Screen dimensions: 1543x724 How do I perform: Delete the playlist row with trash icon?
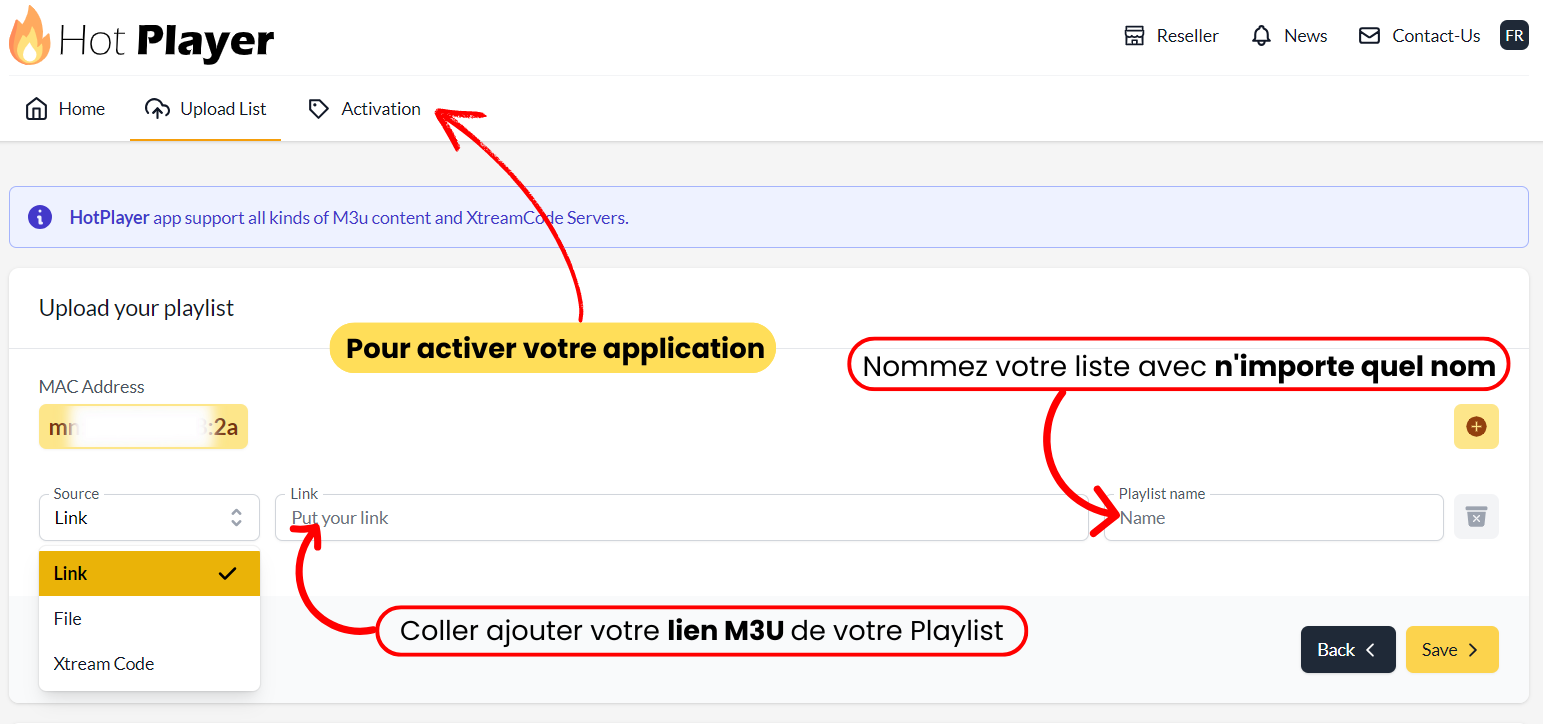(1476, 517)
